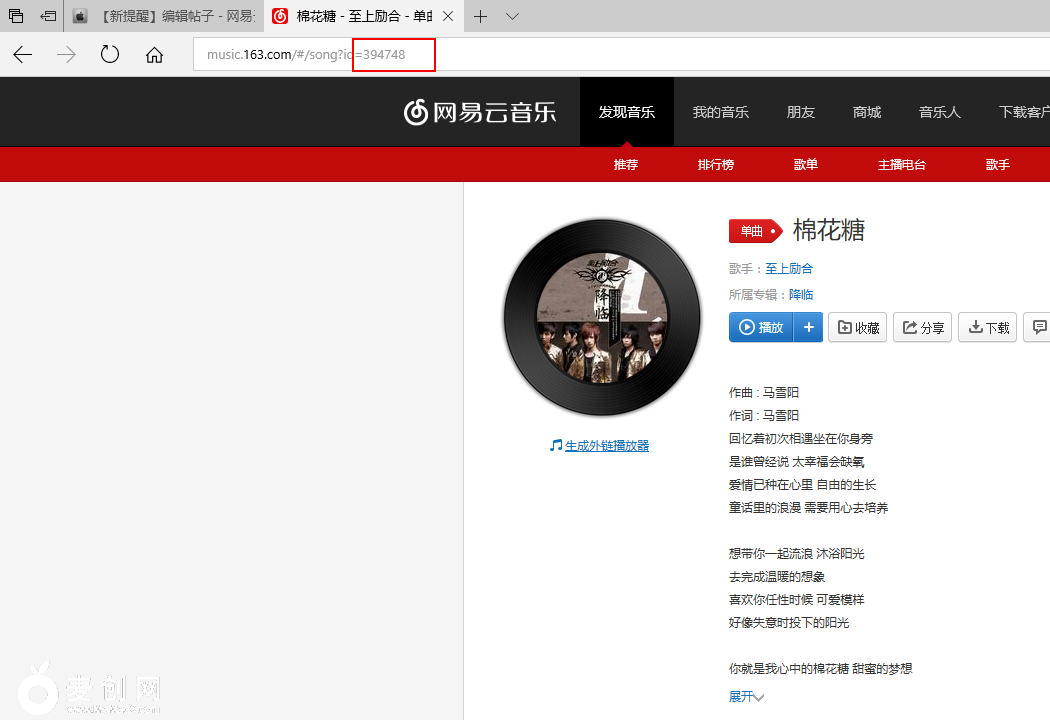Click the 收藏 (collect) icon button
This screenshot has height=720, width=1050.
click(846, 327)
